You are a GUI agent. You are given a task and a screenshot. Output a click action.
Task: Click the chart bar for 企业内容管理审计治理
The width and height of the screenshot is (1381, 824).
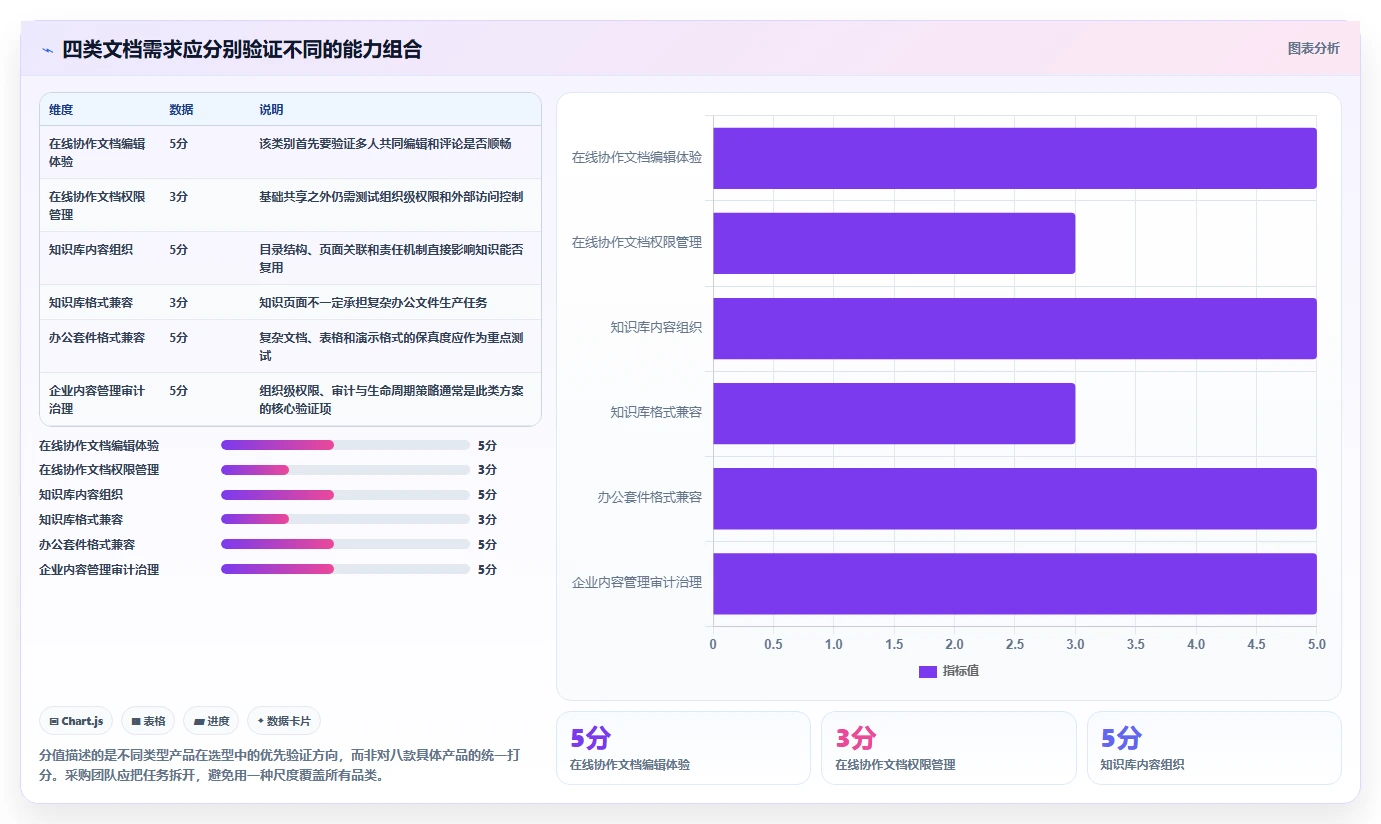coord(1014,583)
